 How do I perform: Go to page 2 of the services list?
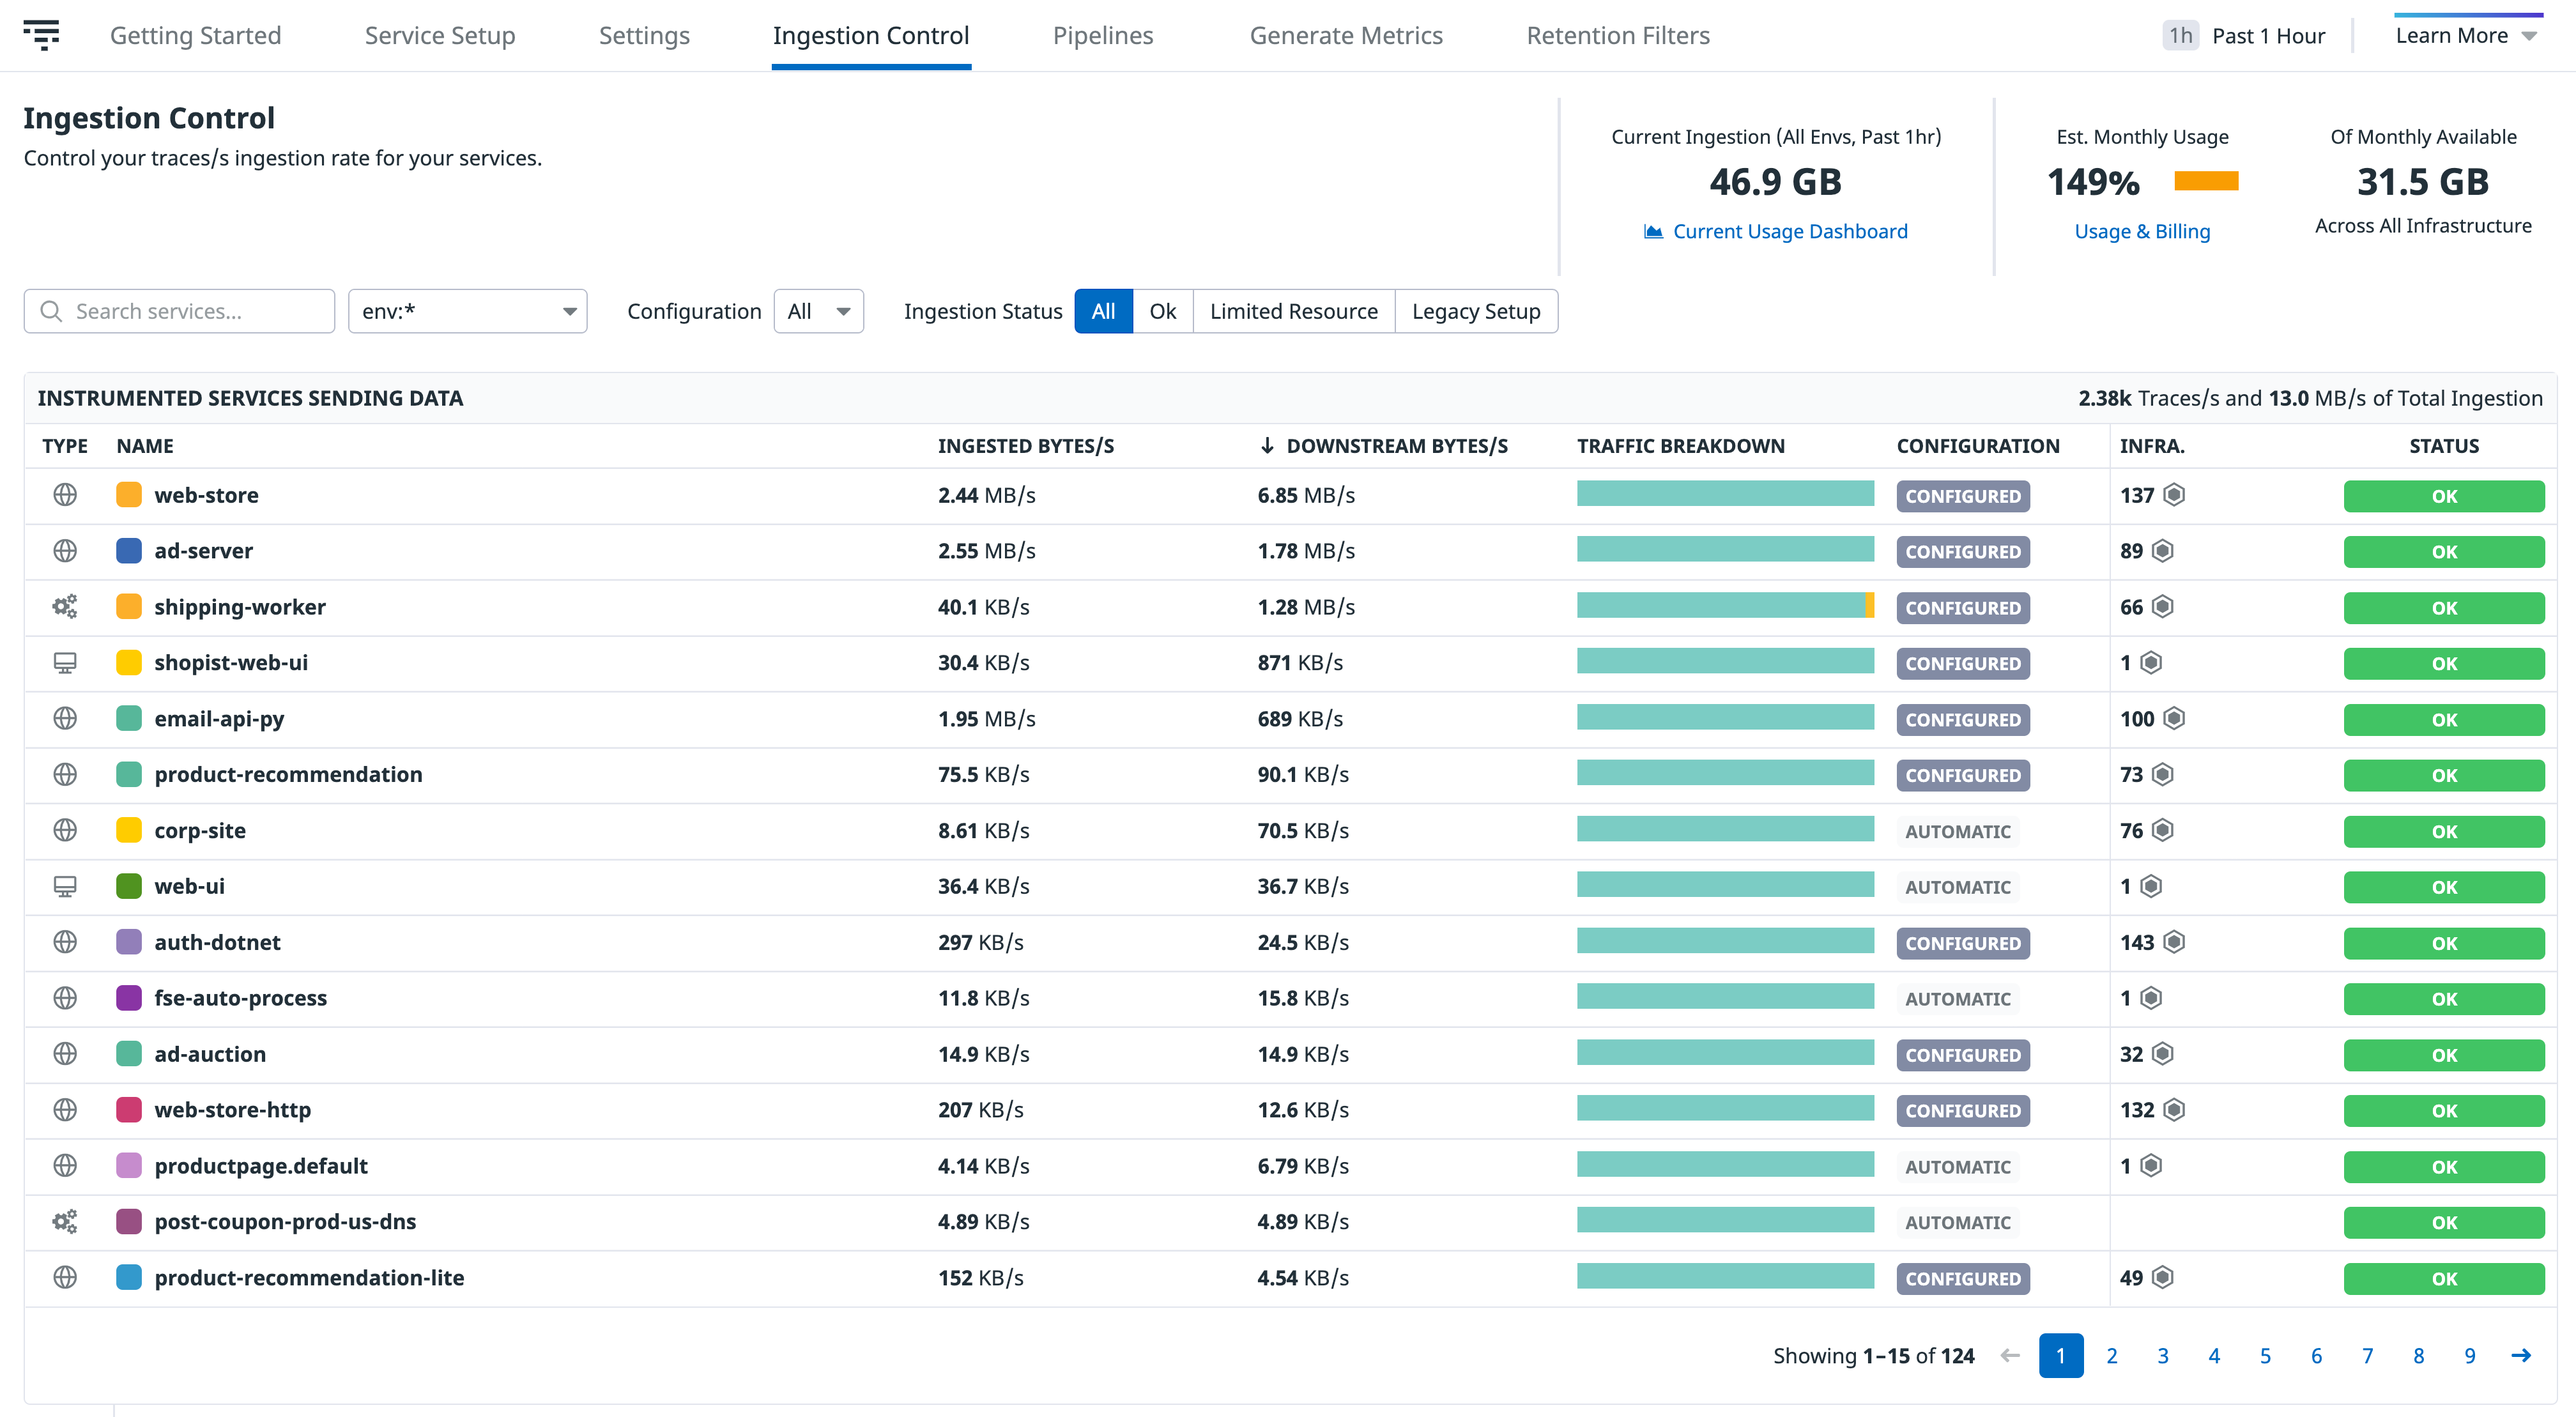coord(2112,1355)
